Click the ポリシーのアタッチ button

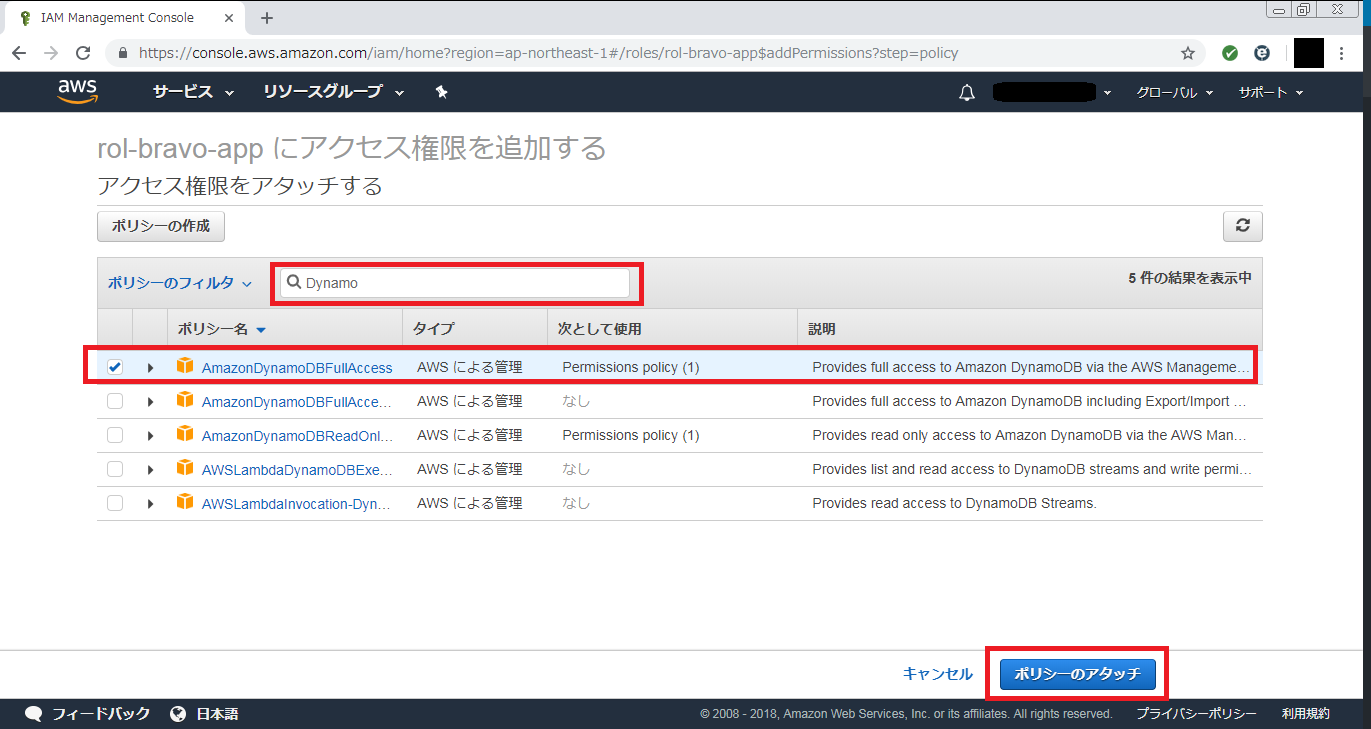(1077, 674)
